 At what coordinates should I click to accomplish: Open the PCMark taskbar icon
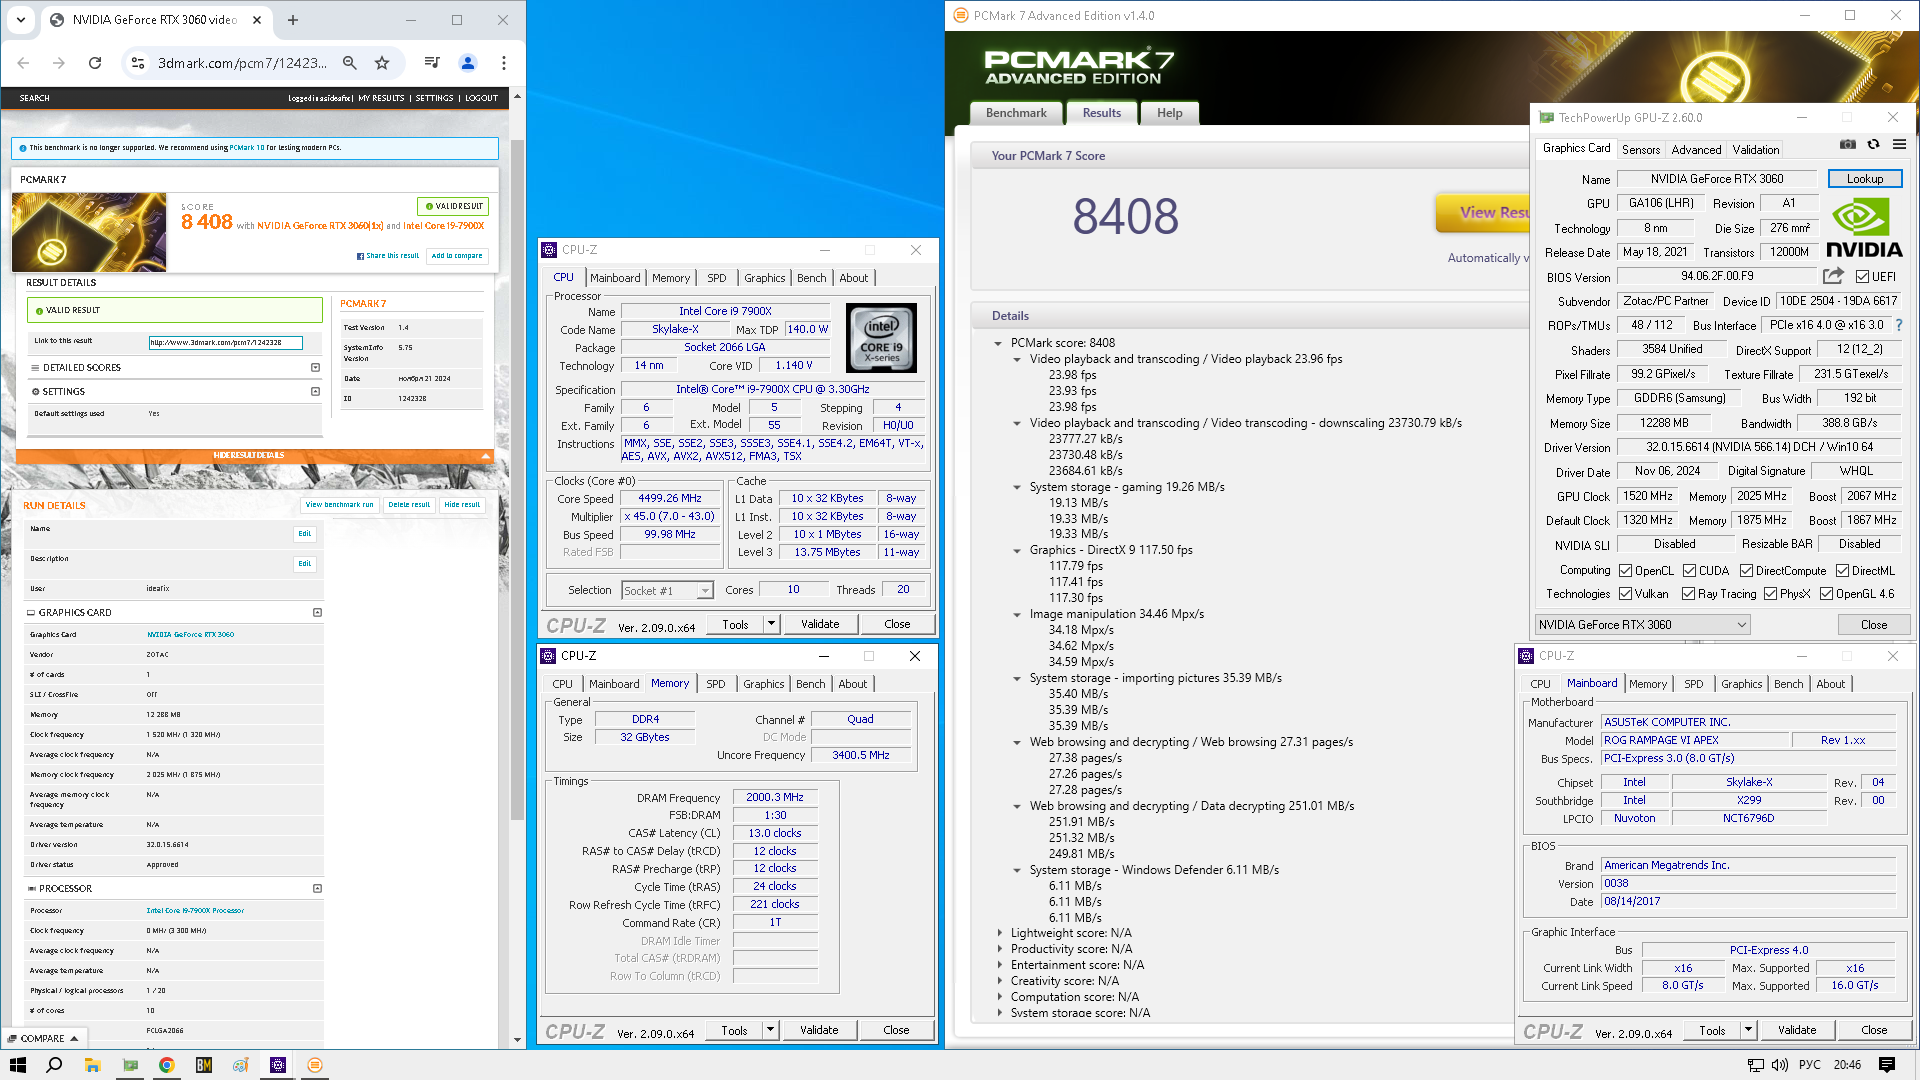315,1065
